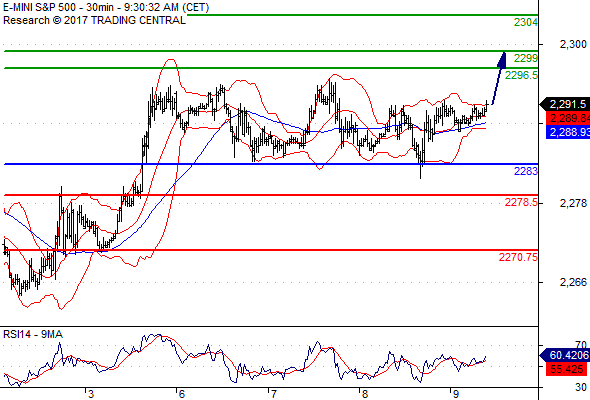Image resolution: width=590 pixels, height=400 pixels.
Task: Click date label 6 on time axis
Action: [182, 394]
